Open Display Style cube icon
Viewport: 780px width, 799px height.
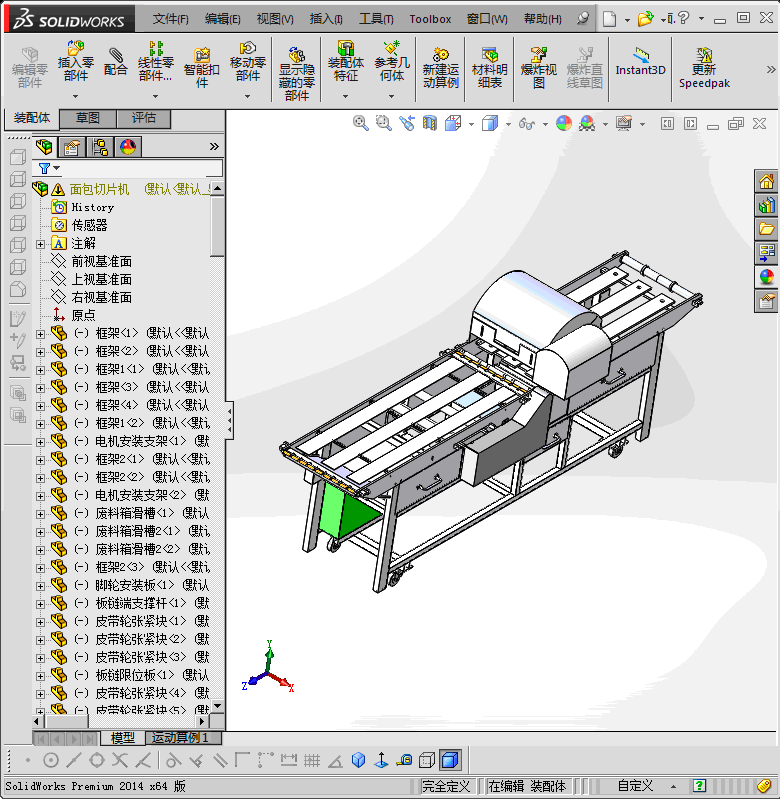(x=490, y=123)
